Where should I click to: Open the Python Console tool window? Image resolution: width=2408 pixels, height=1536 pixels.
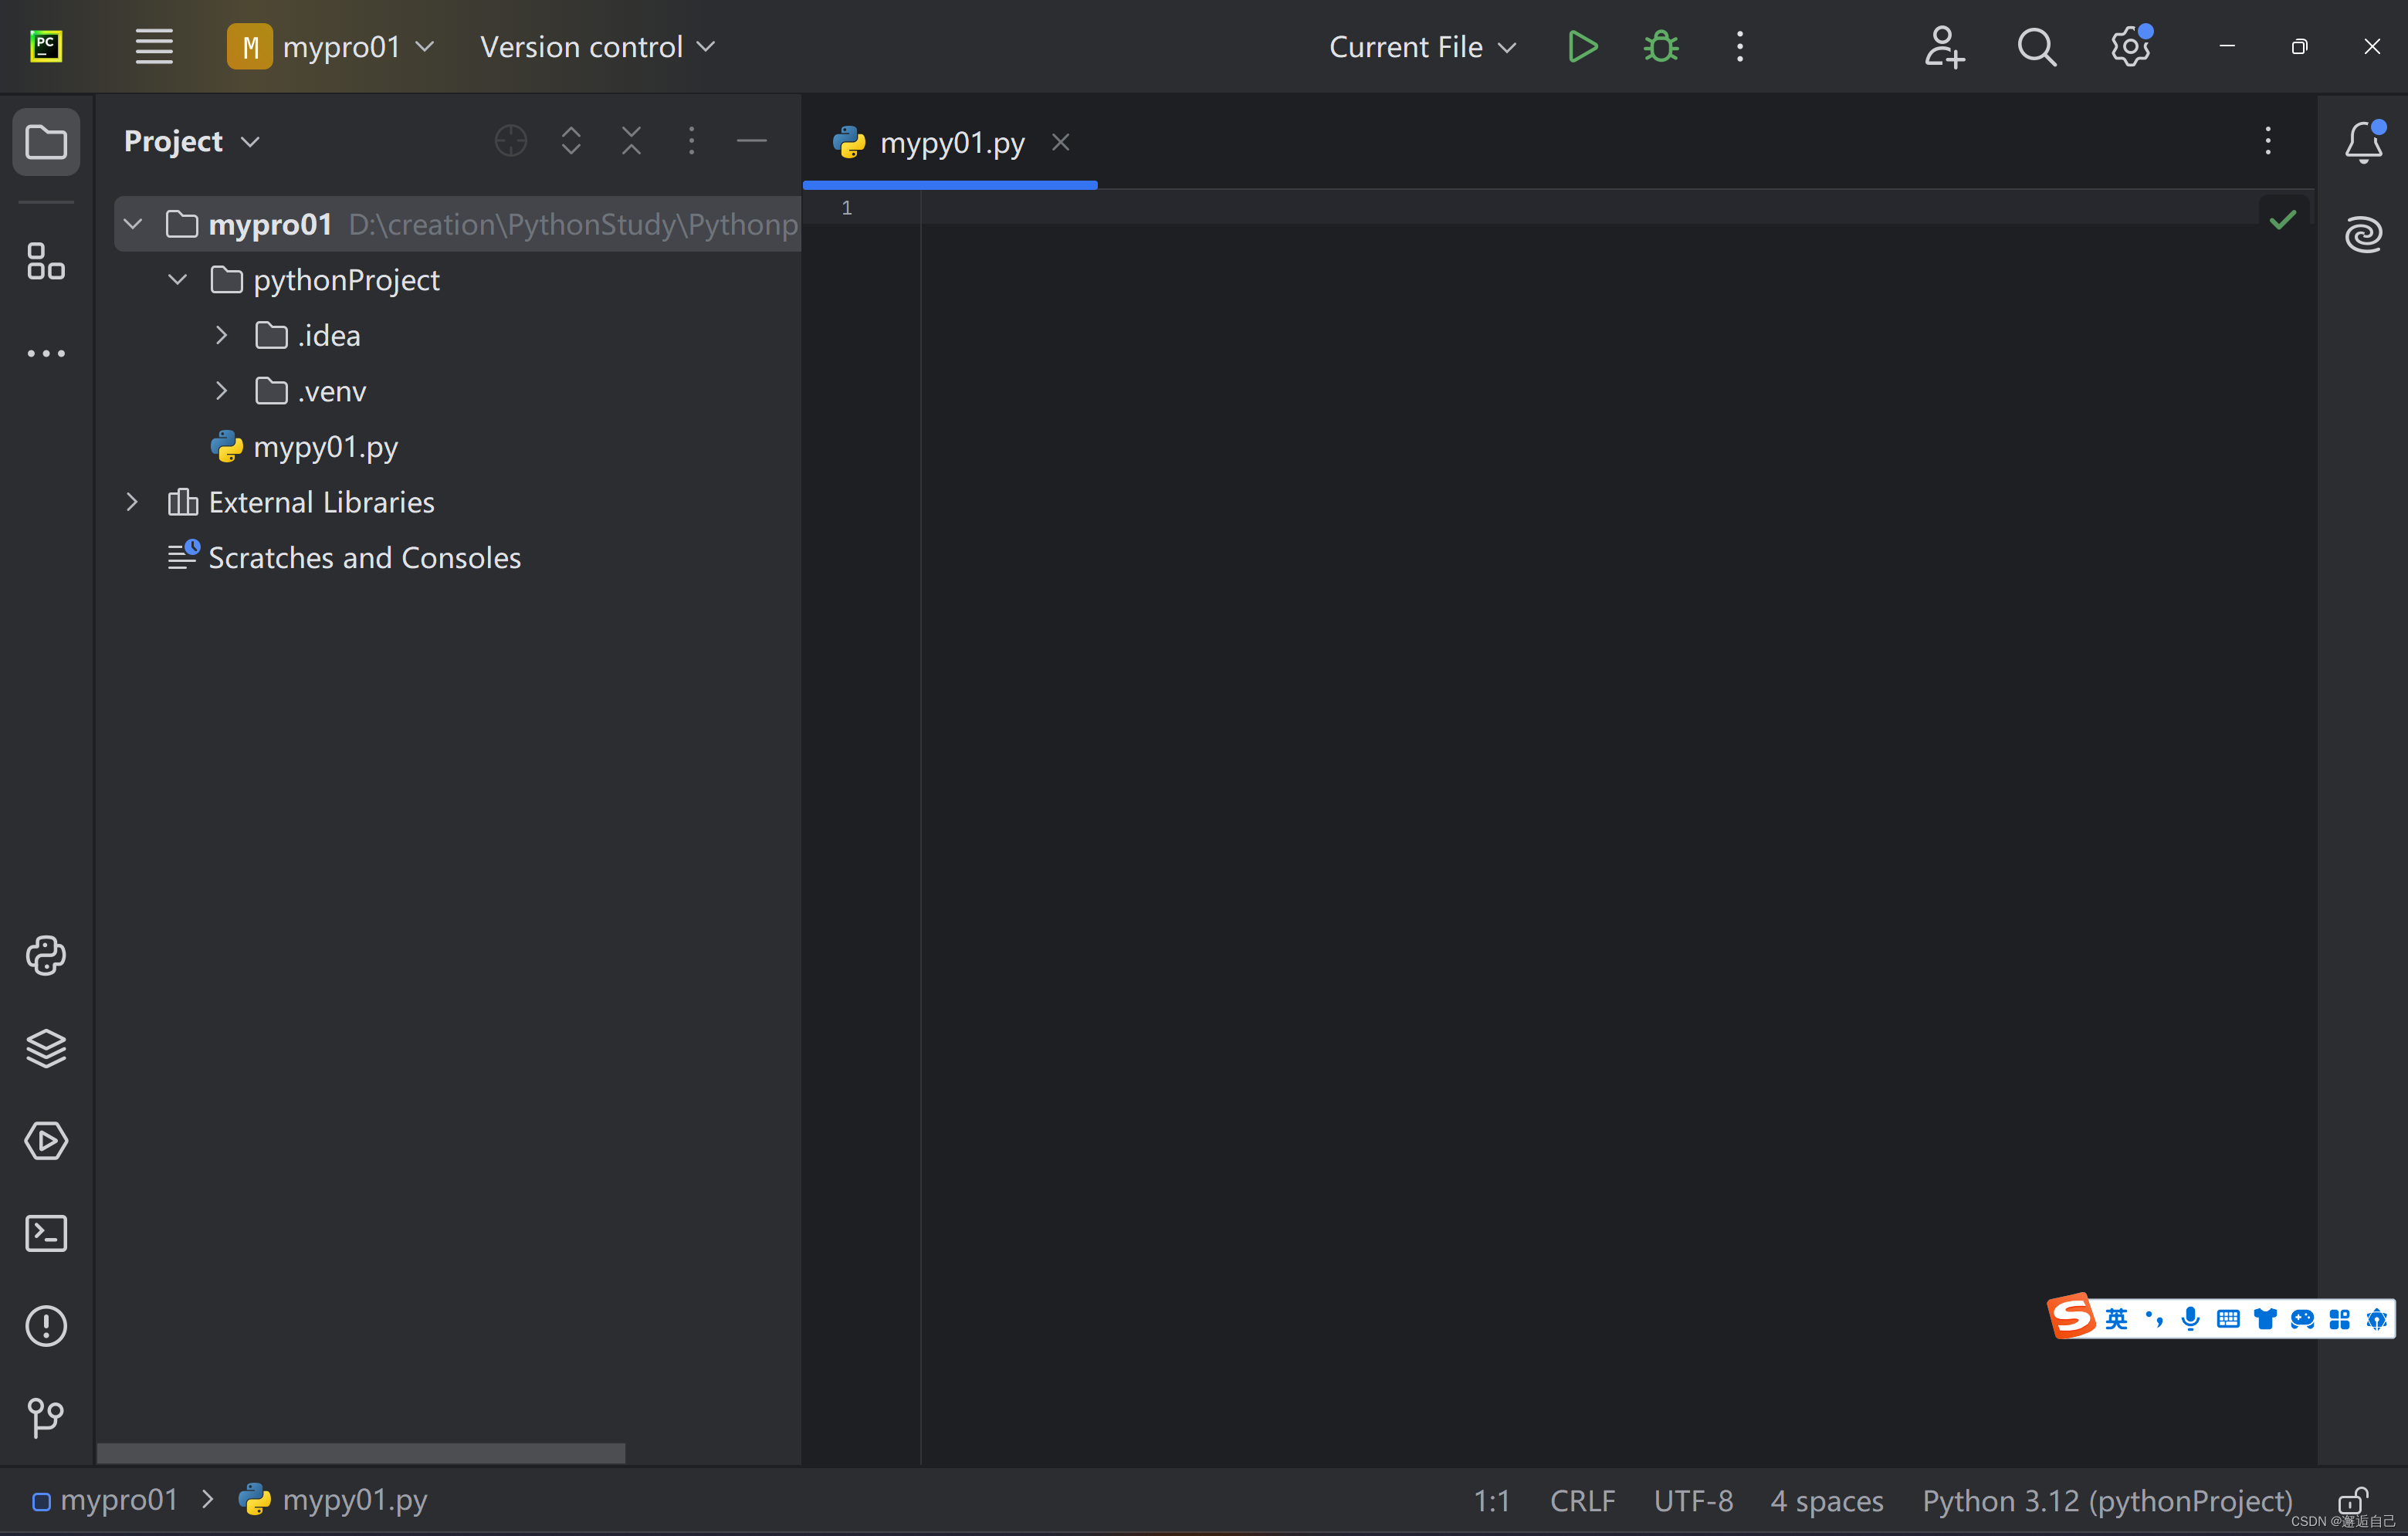tap(46, 956)
